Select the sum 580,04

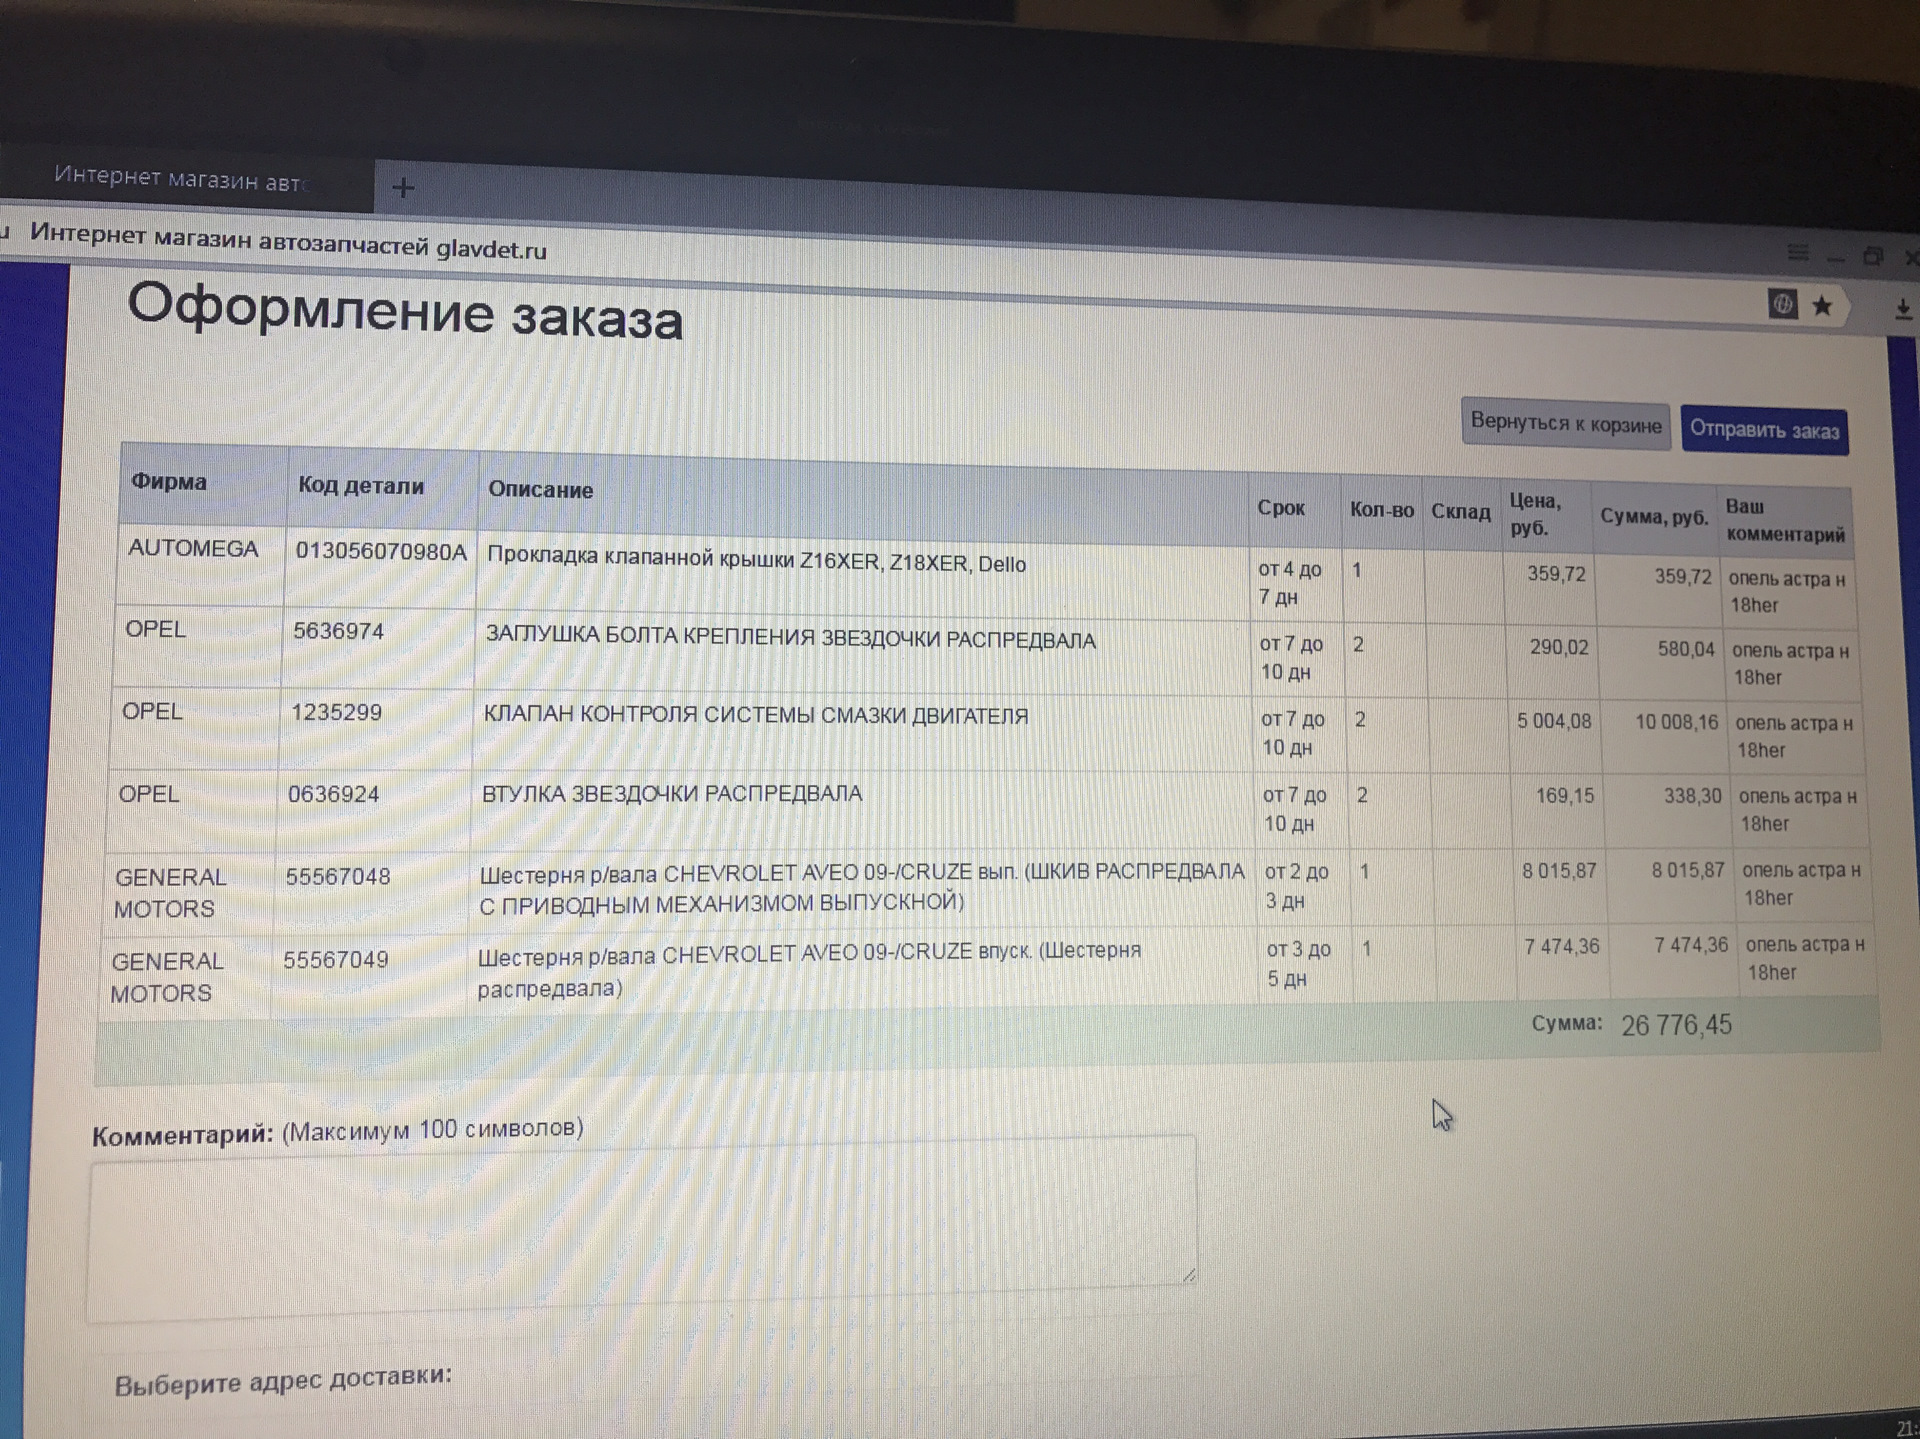[1686, 649]
